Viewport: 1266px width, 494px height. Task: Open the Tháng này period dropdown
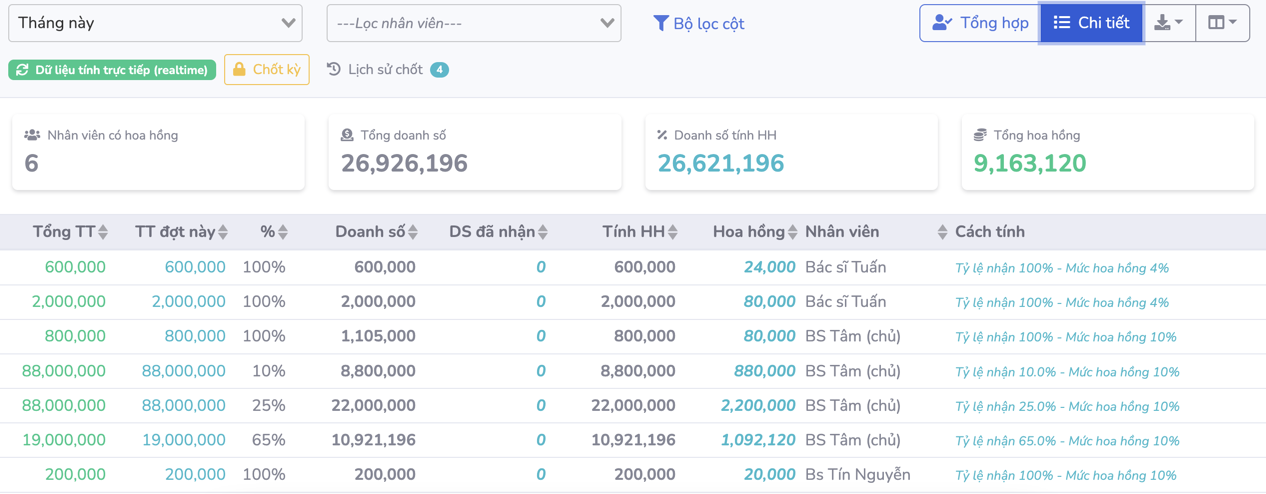pos(155,23)
